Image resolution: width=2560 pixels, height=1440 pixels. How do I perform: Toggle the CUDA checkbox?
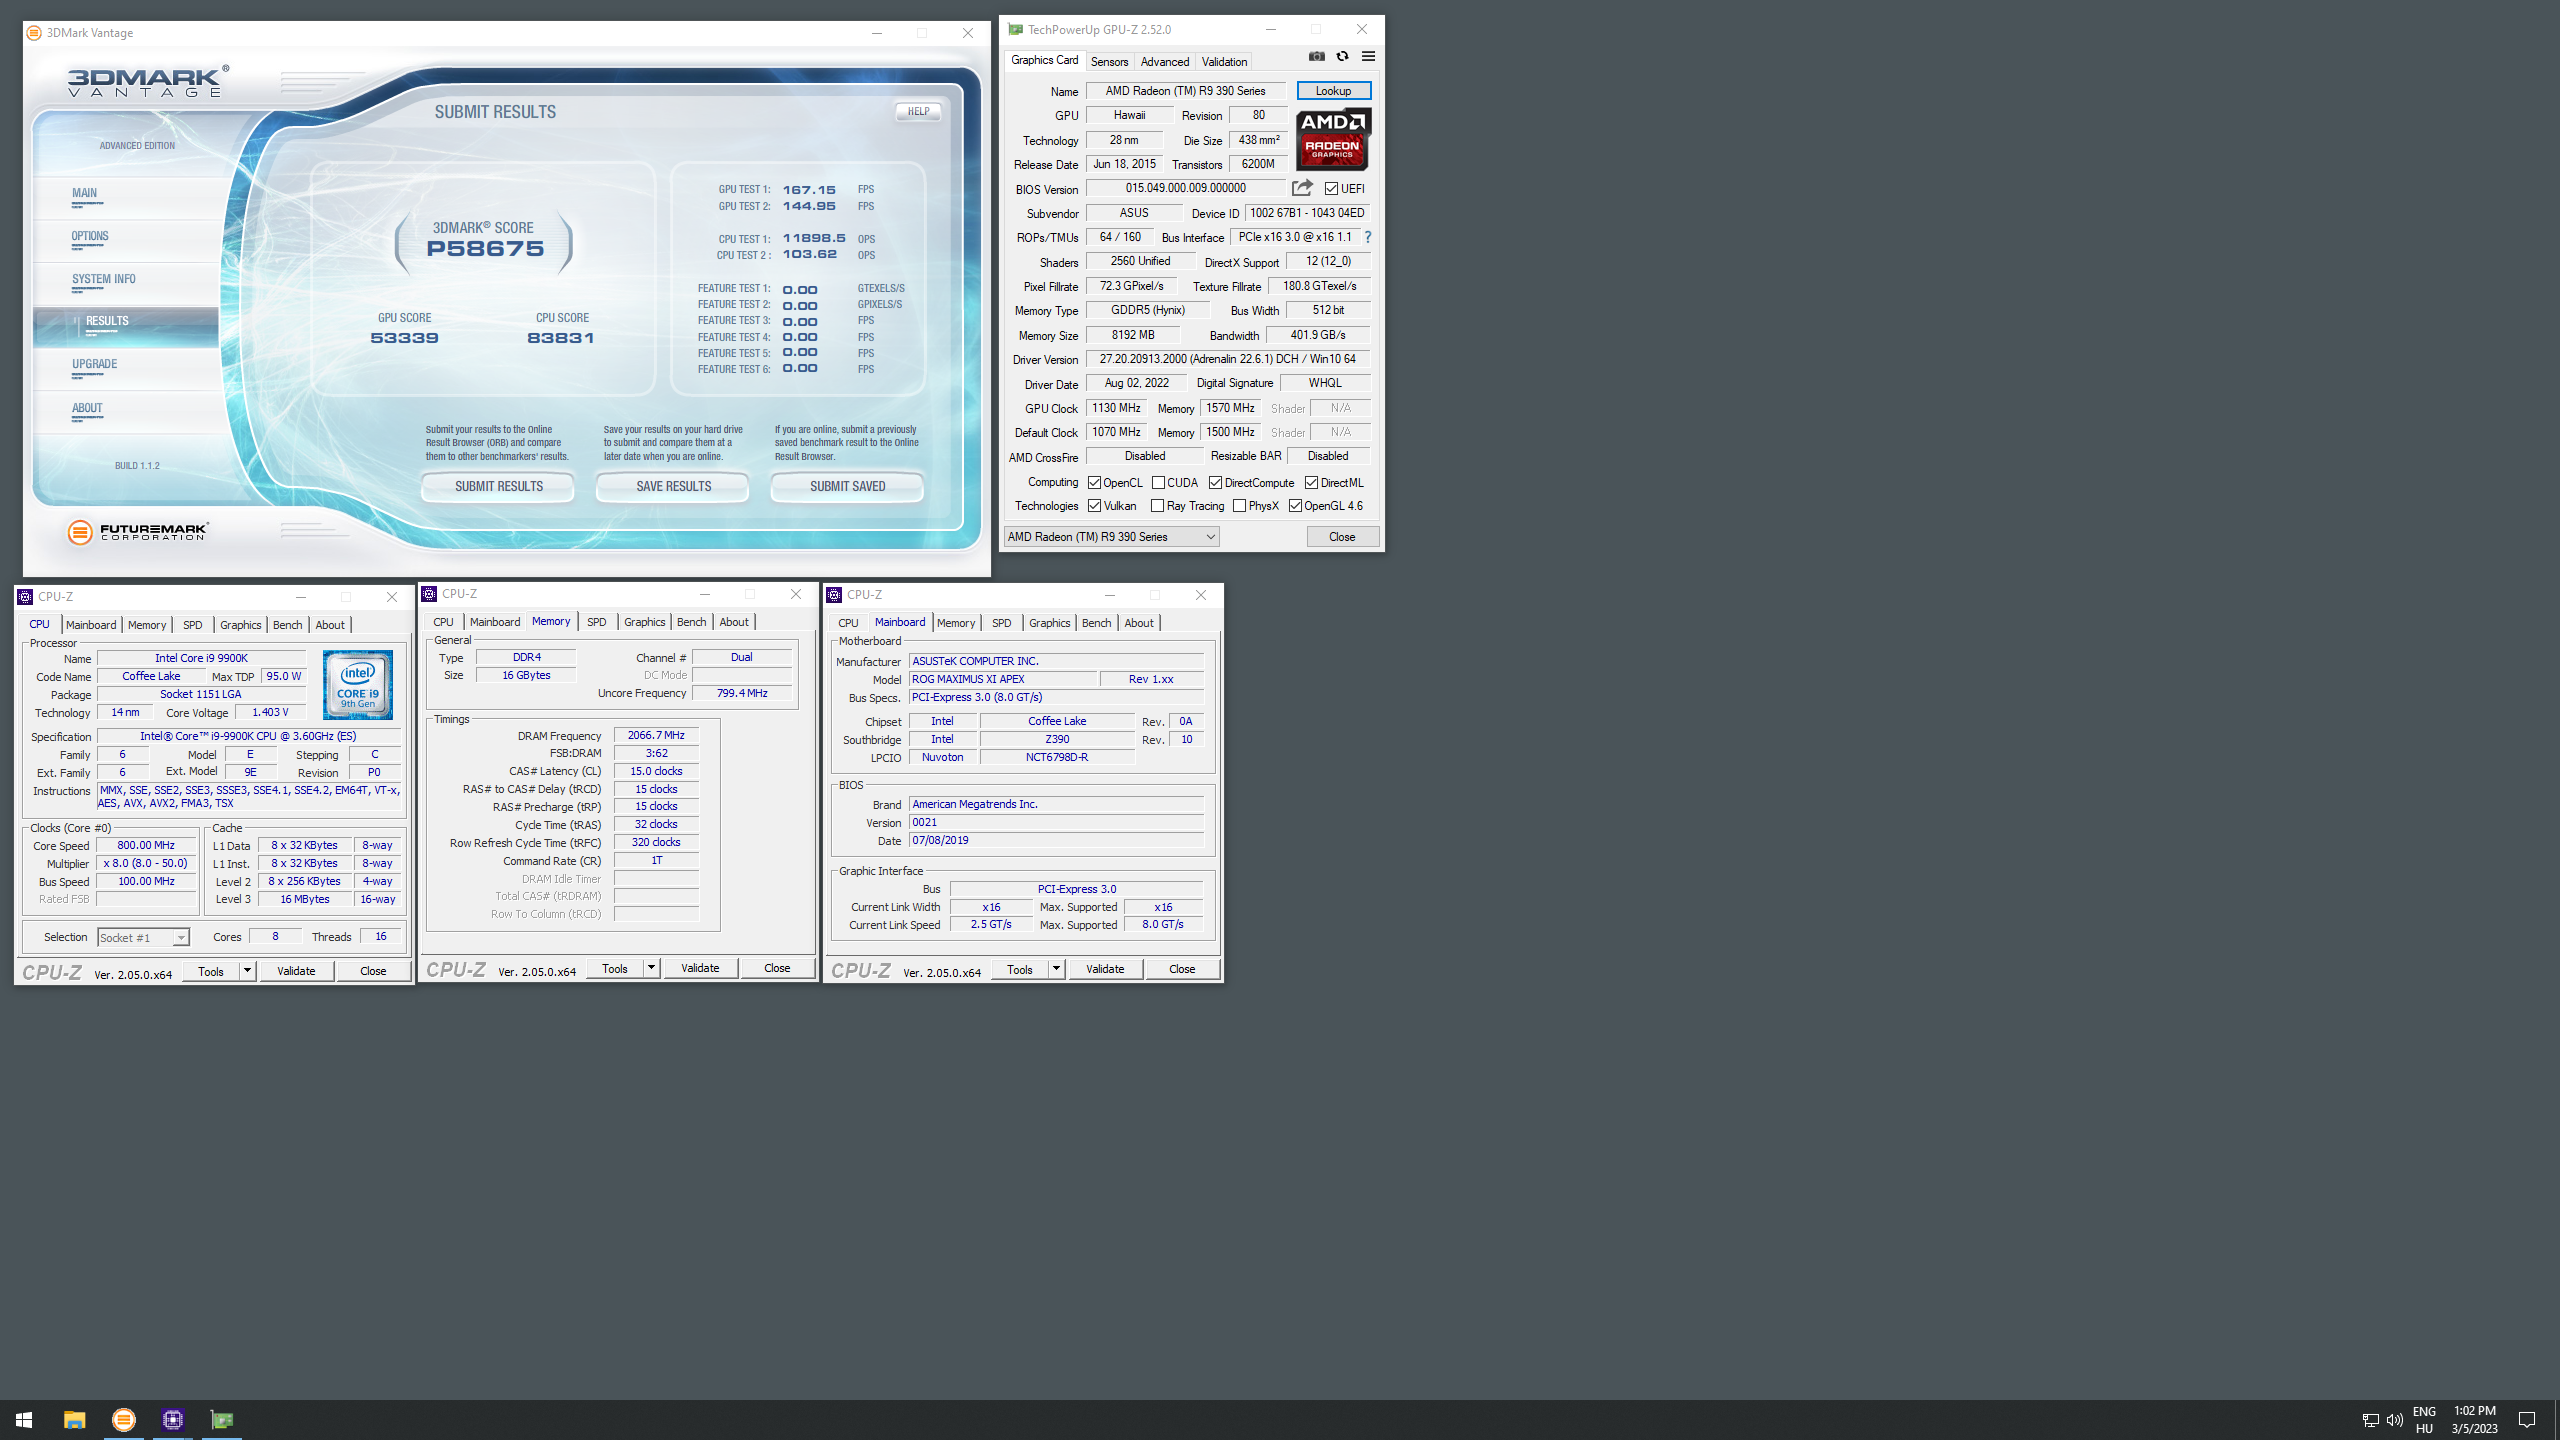point(1158,483)
